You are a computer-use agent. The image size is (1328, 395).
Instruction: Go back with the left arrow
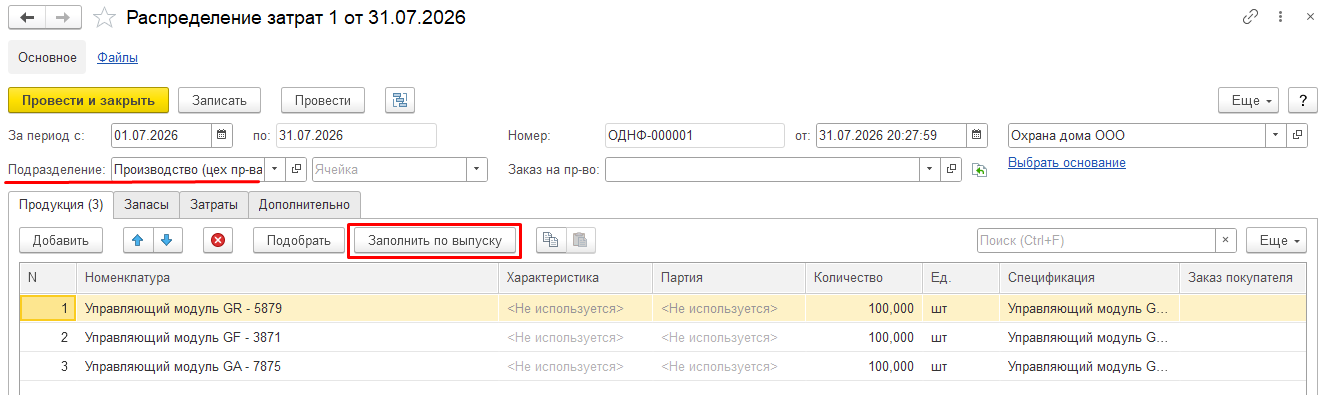coord(27,18)
